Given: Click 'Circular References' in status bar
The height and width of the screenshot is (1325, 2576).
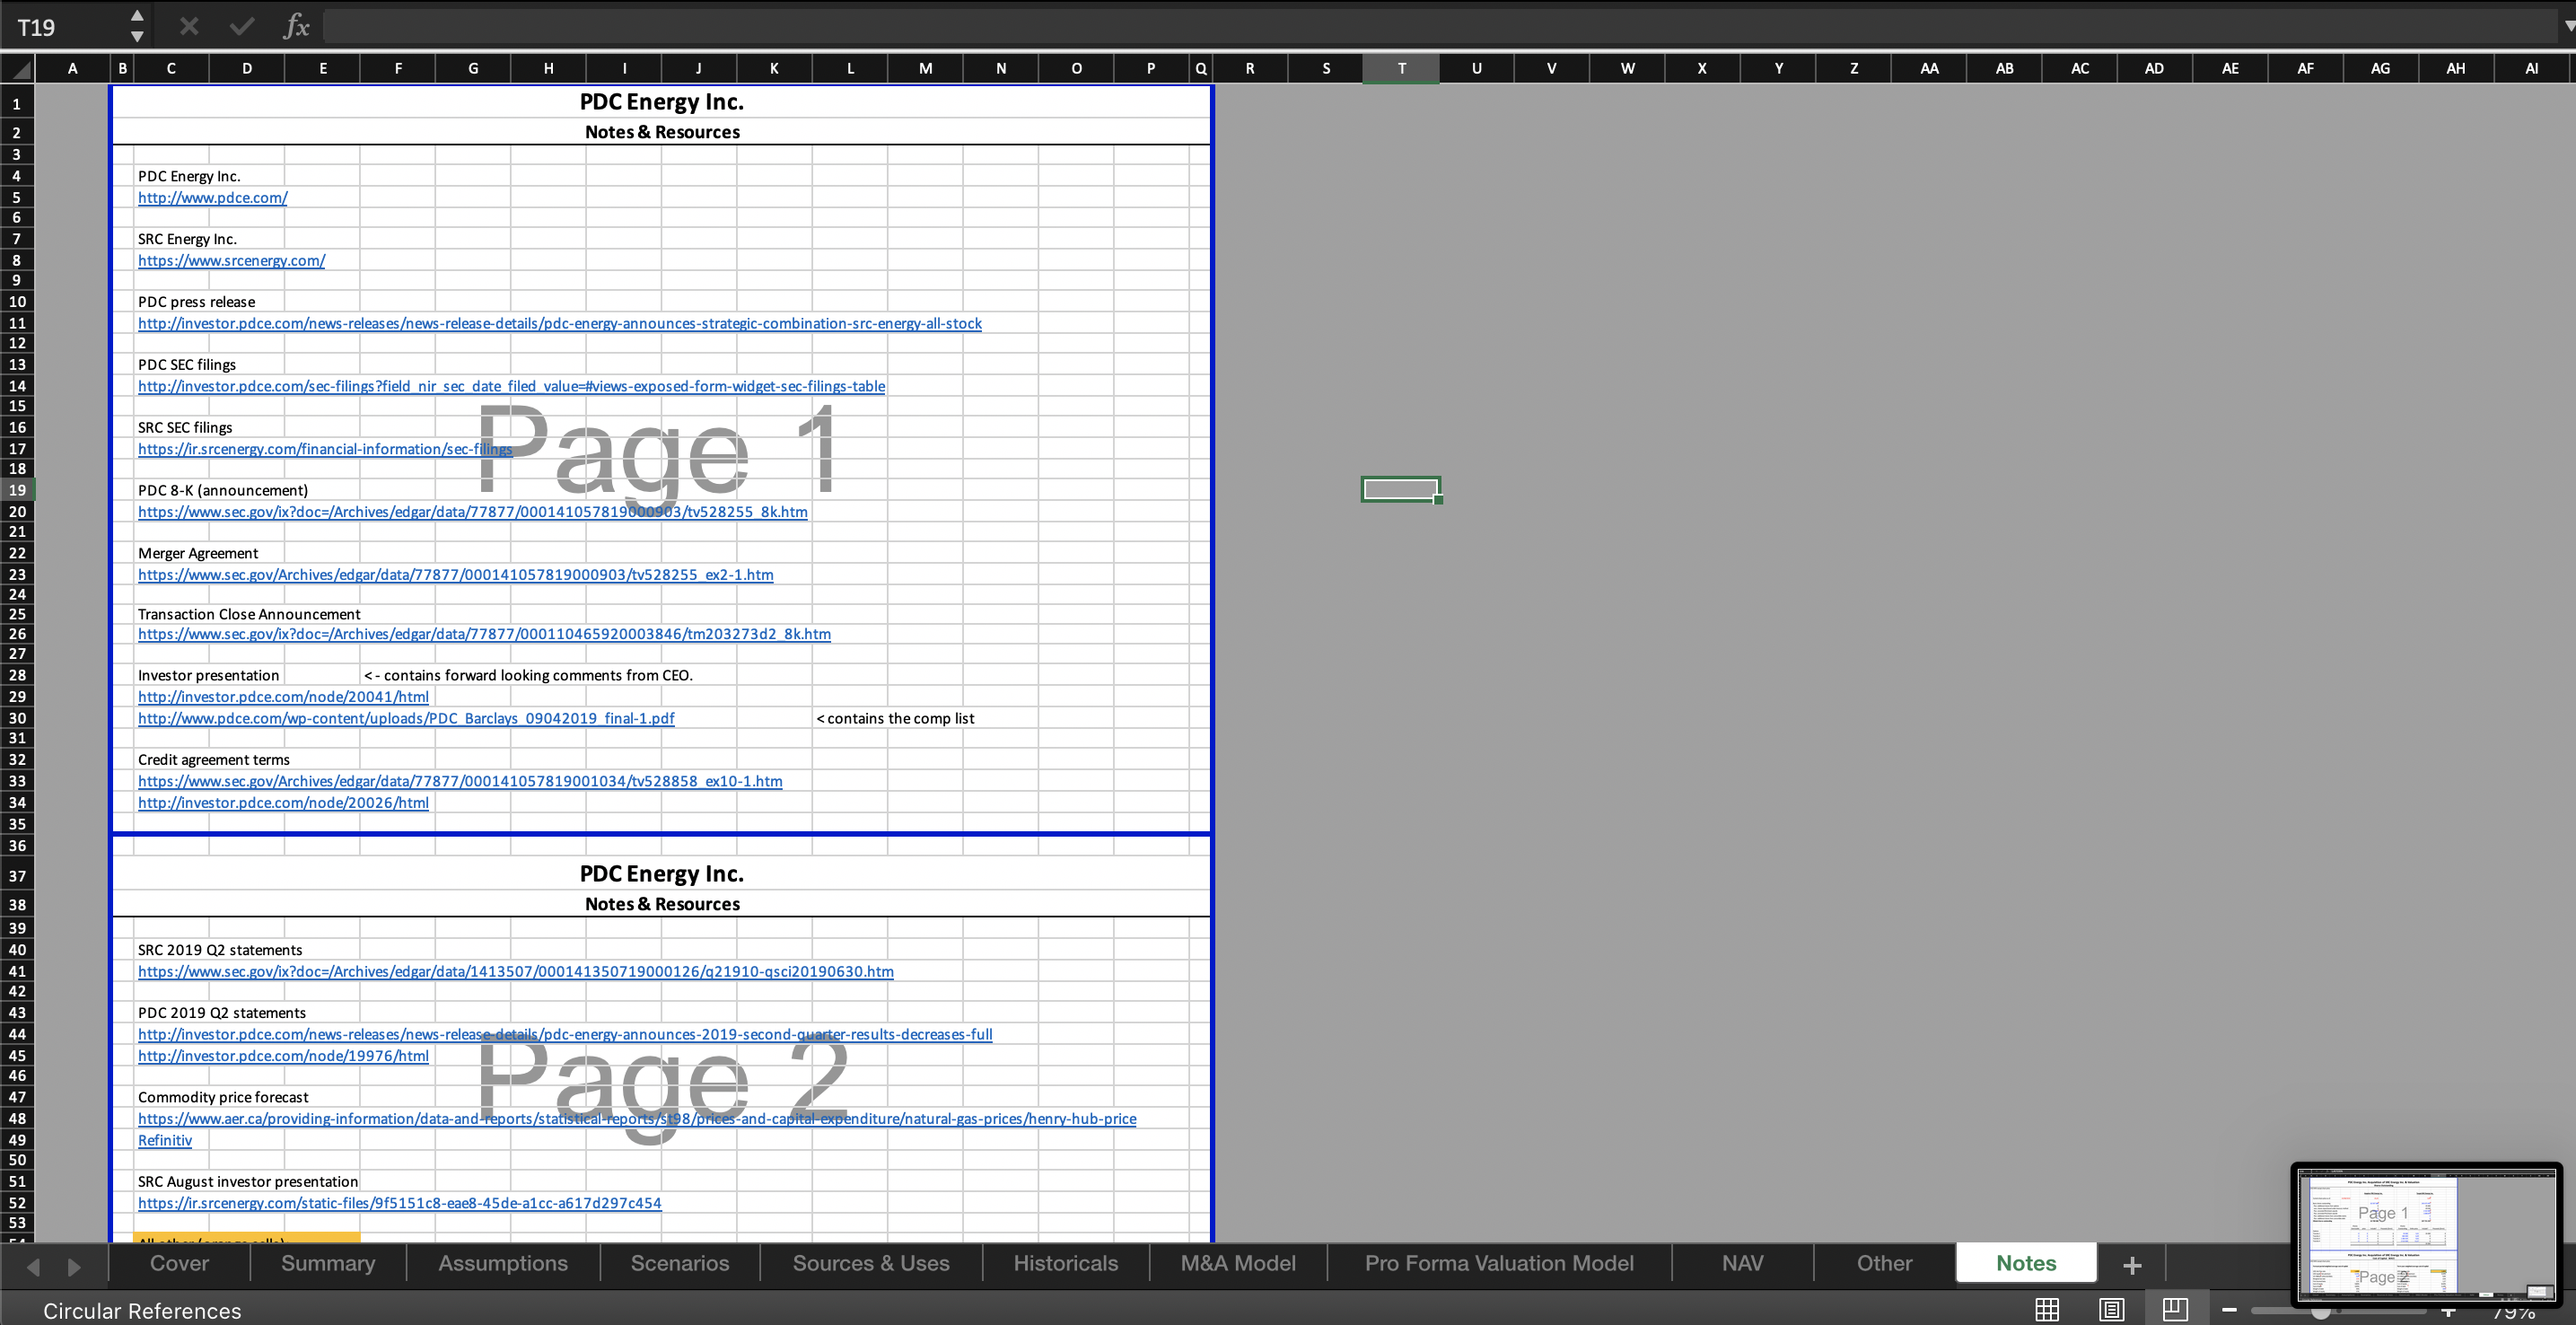Looking at the screenshot, I should tap(142, 1311).
